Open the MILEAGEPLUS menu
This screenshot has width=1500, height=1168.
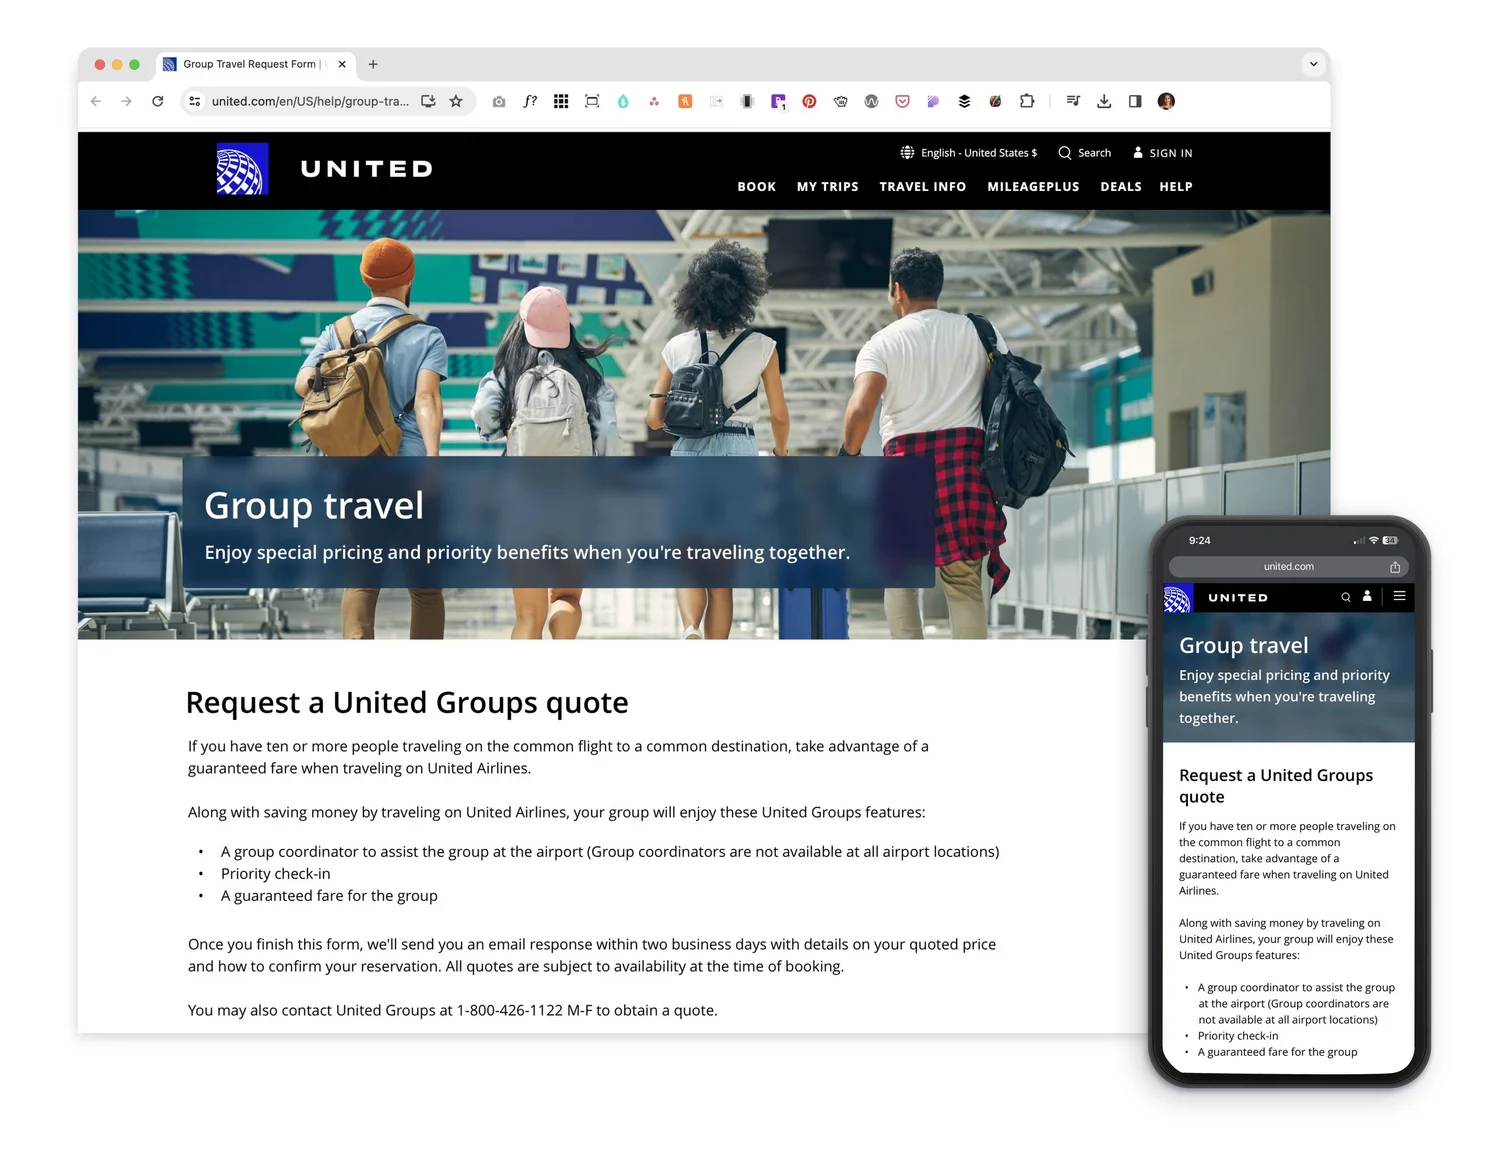[x=1033, y=186]
